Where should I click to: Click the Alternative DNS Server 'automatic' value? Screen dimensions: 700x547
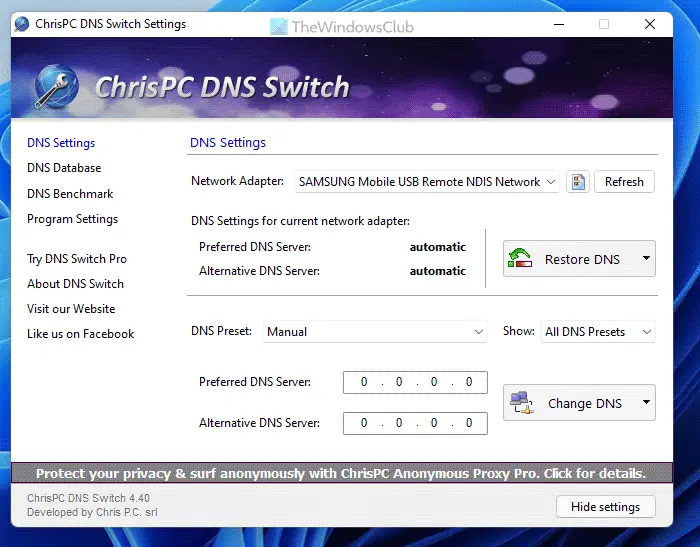click(x=438, y=271)
